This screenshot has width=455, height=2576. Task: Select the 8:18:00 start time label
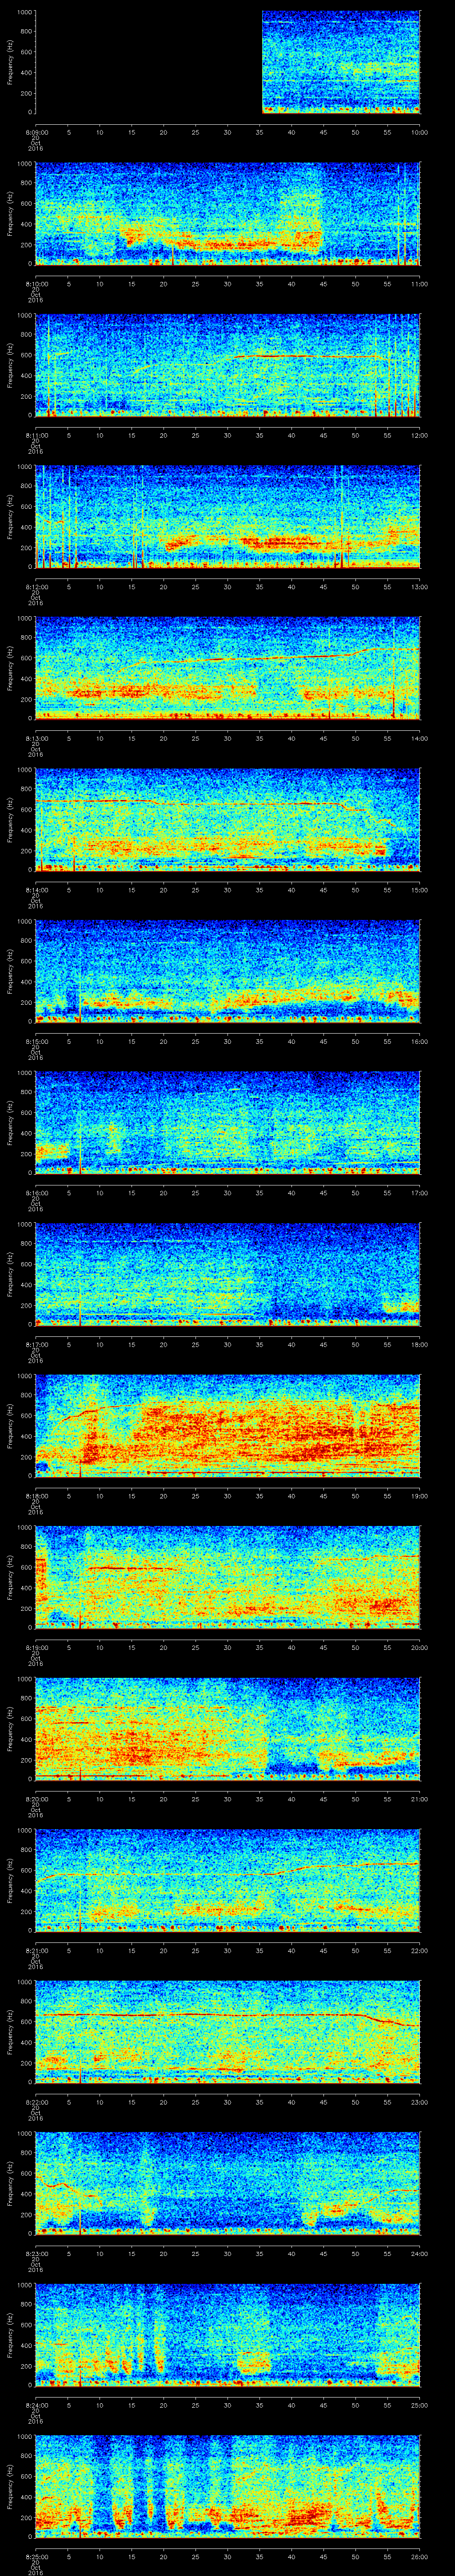point(36,1495)
